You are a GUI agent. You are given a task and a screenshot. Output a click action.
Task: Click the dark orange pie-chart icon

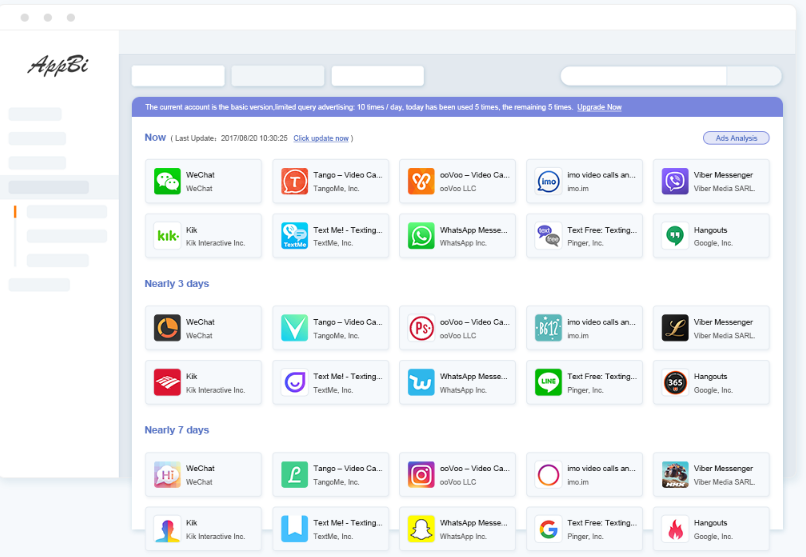[x=167, y=328]
